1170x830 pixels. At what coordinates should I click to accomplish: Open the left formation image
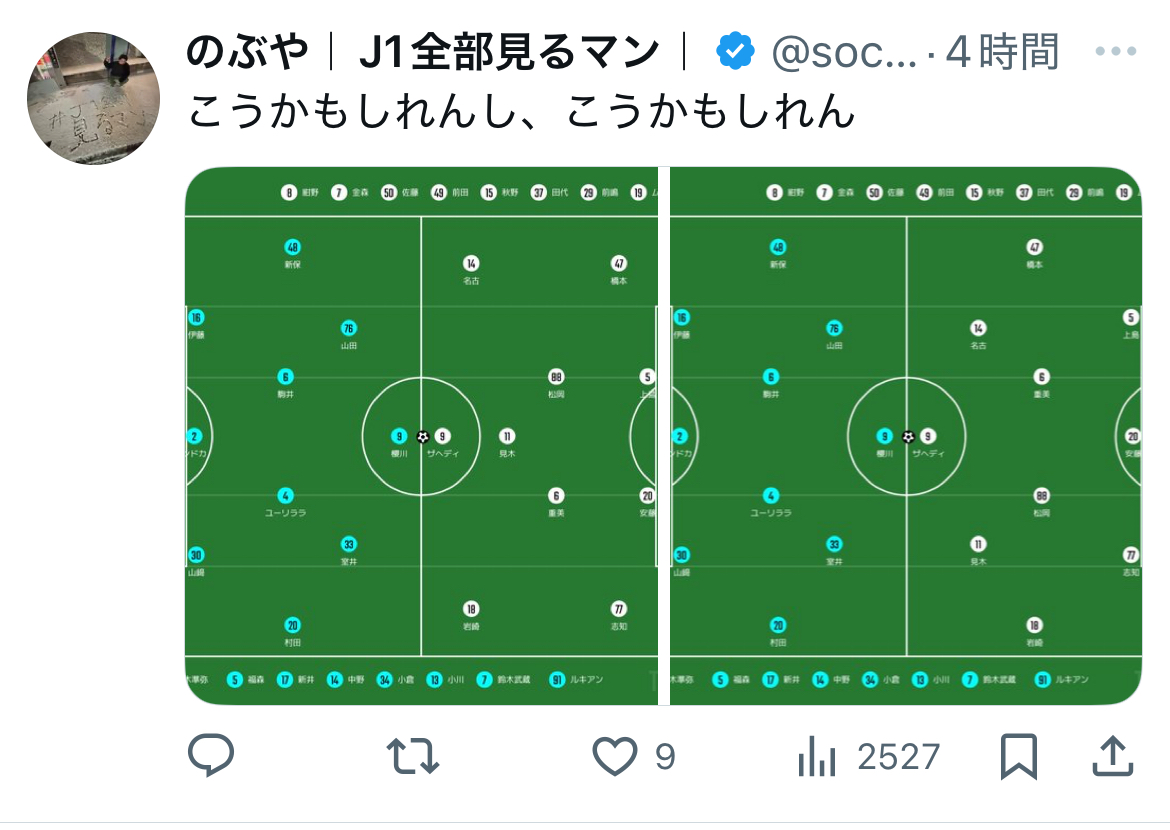(x=422, y=436)
